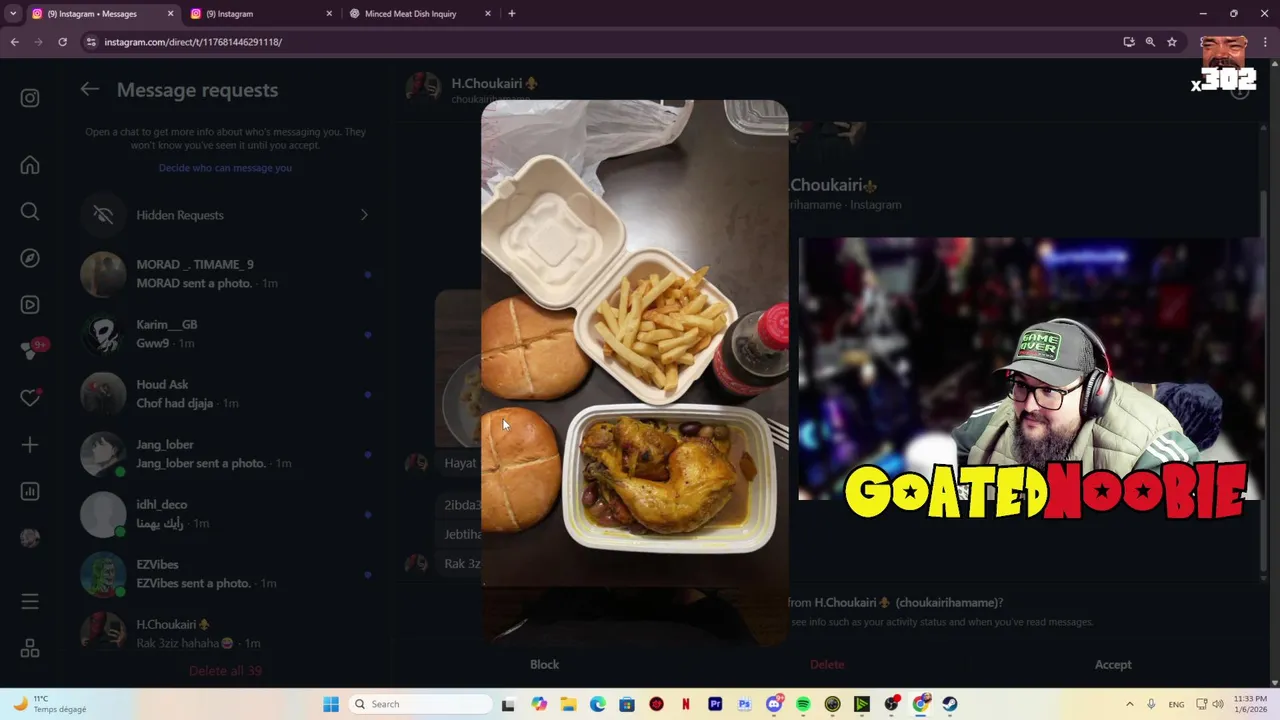Open Notifications heart icon

30,398
